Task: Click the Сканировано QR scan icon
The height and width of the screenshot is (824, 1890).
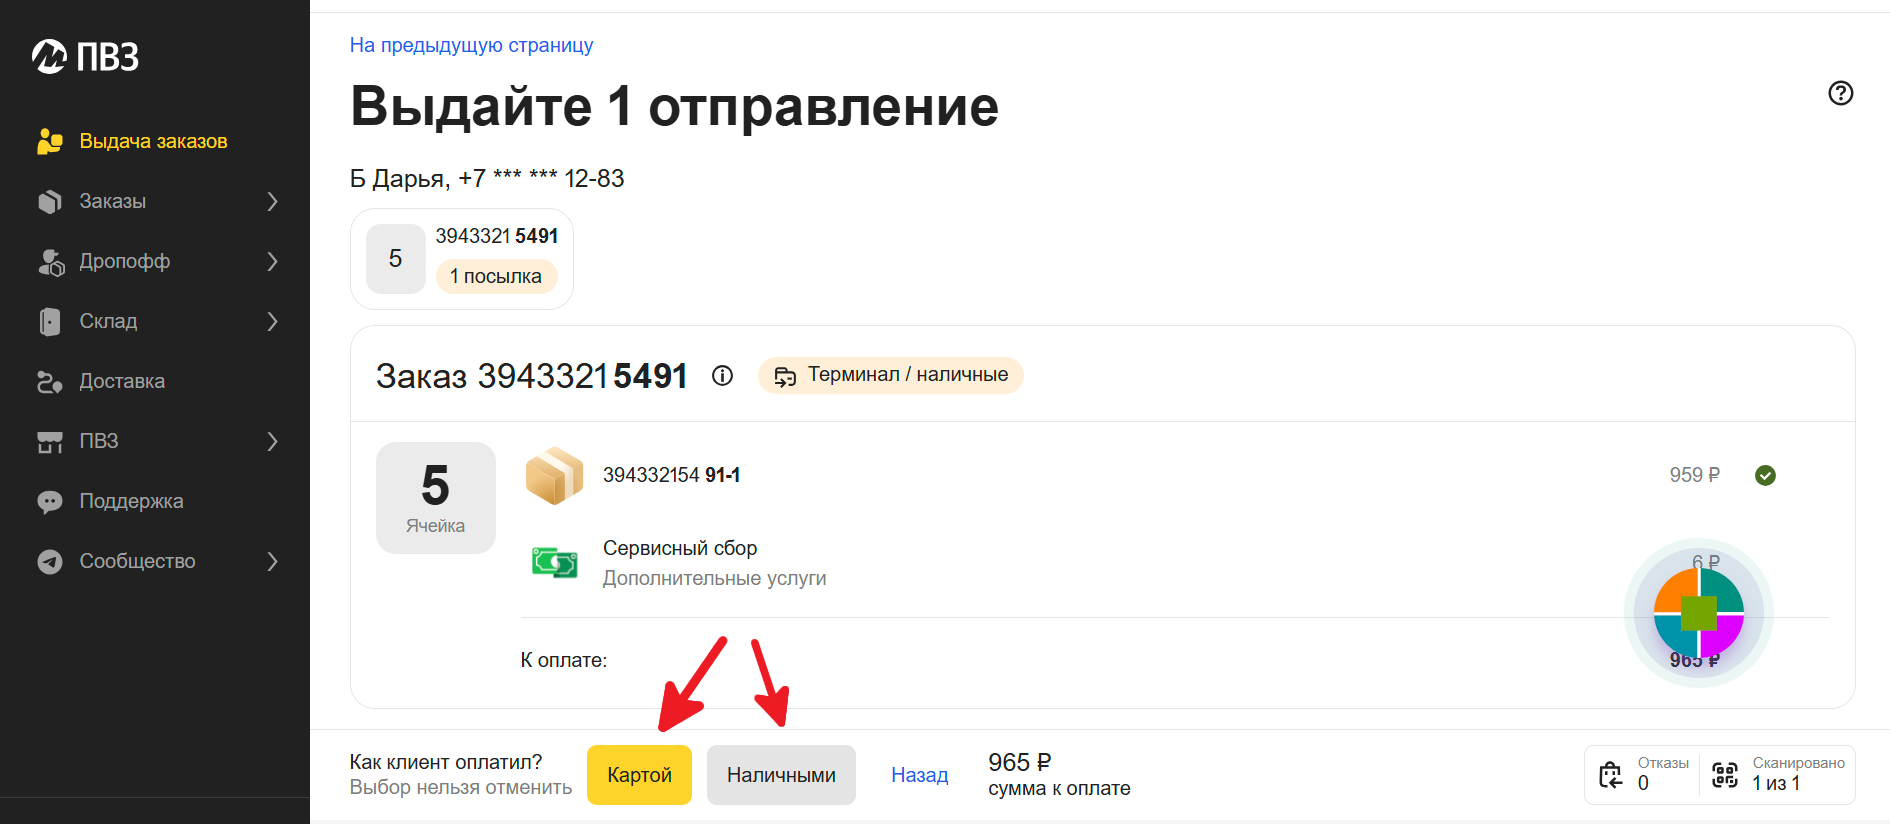Action: (1725, 775)
